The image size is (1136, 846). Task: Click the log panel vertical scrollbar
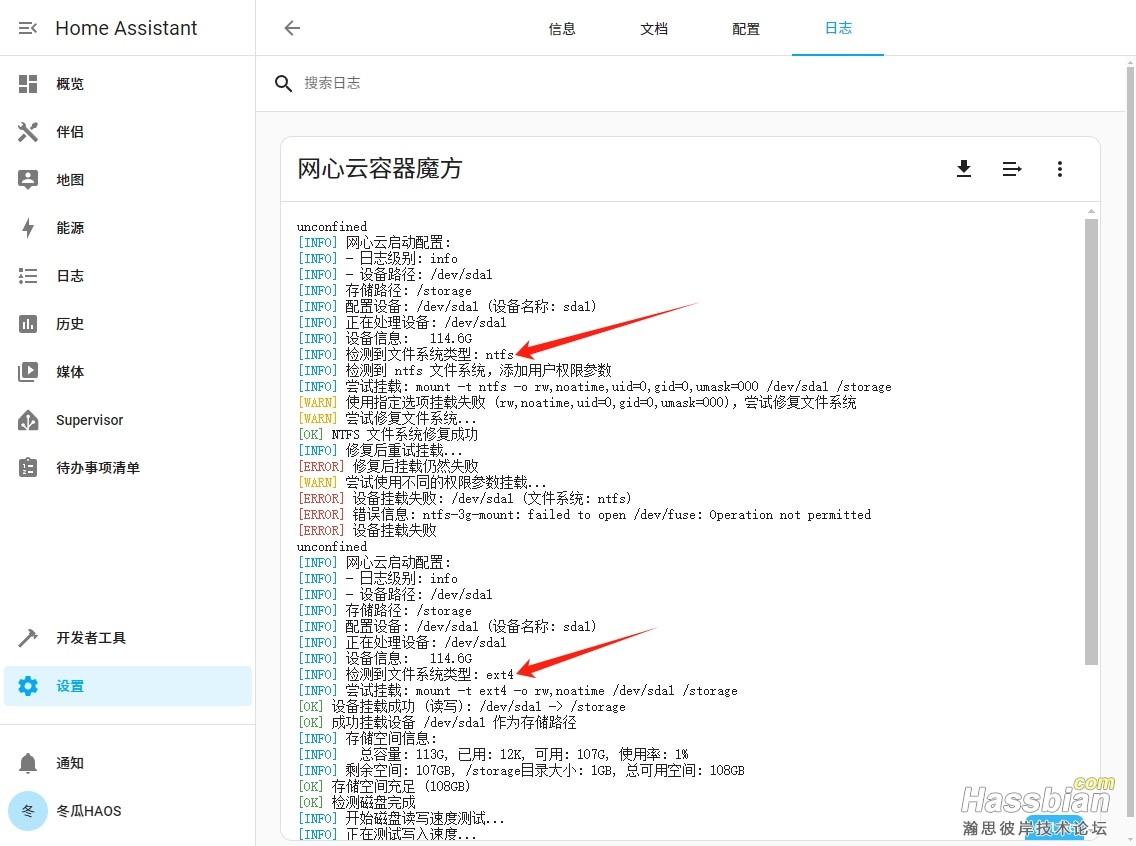point(1091,442)
